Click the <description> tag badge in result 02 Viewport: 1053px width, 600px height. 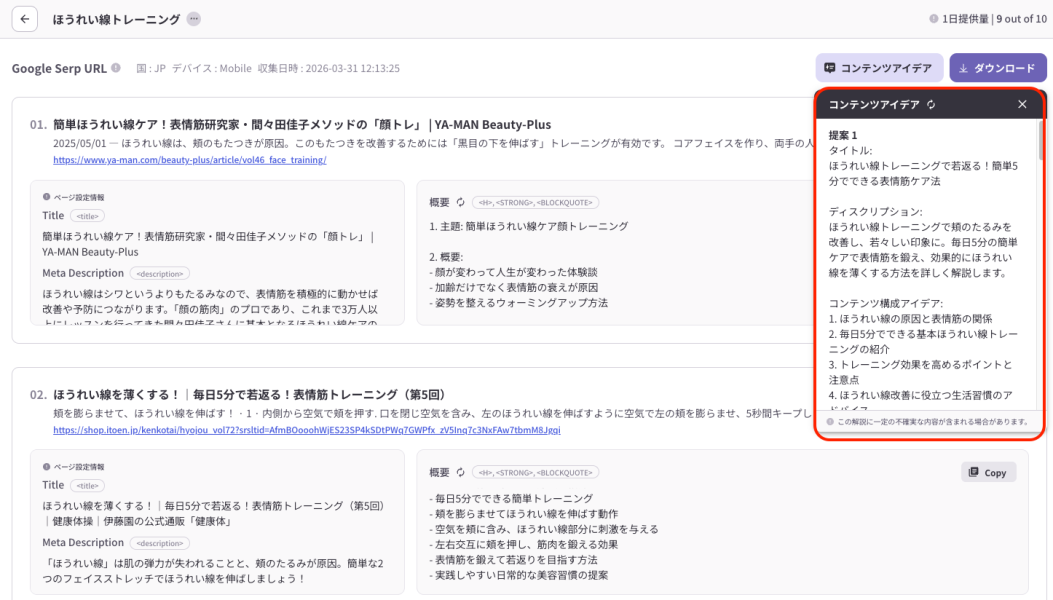[159, 543]
